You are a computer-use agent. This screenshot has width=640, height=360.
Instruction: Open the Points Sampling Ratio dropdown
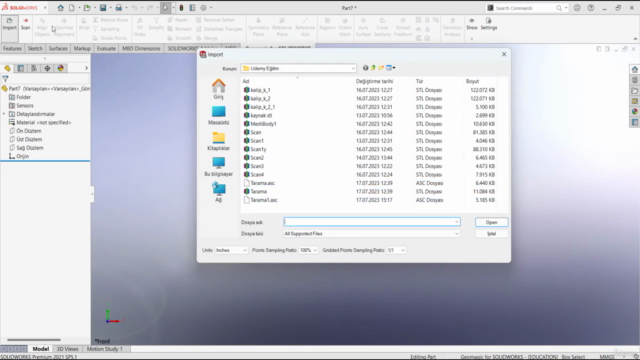click(309, 250)
